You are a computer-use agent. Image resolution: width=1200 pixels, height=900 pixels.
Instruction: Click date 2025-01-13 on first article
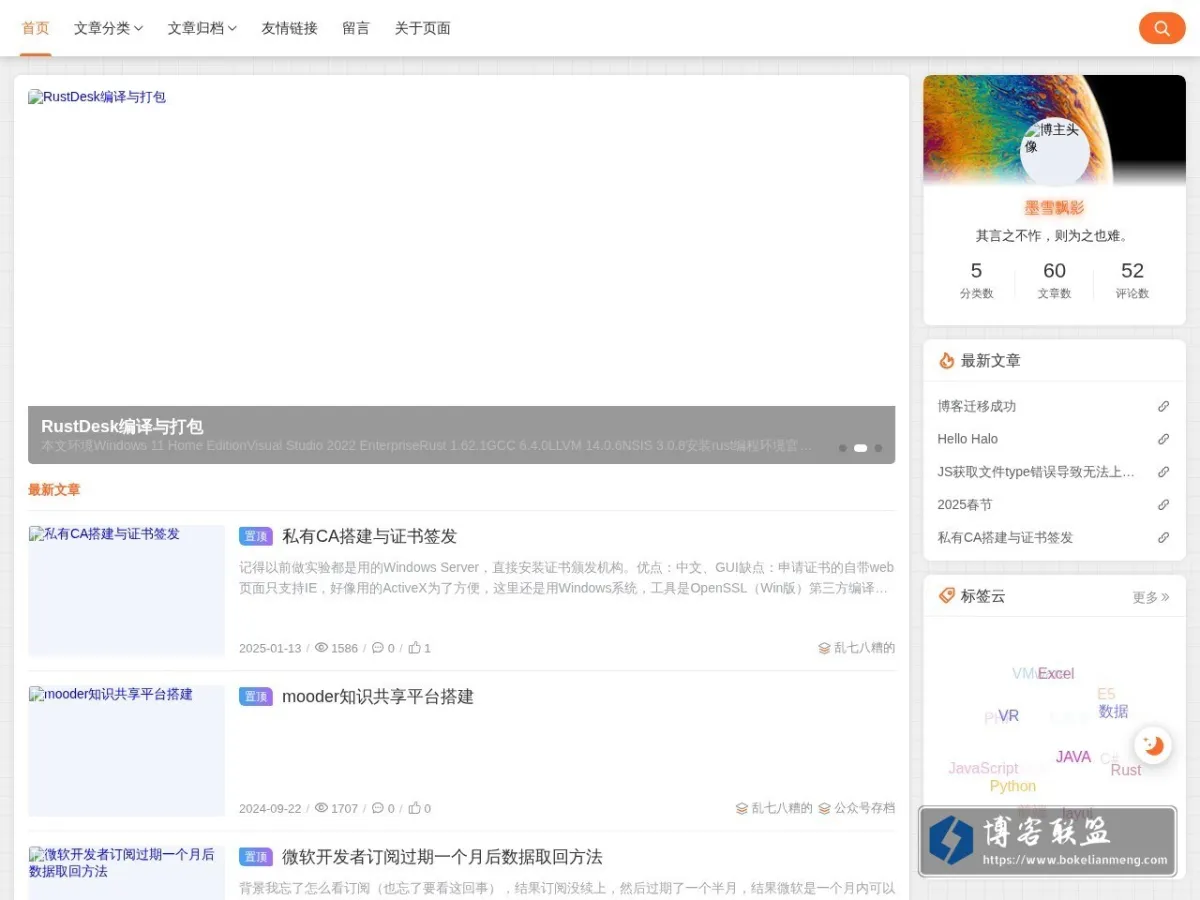click(x=270, y=648)
